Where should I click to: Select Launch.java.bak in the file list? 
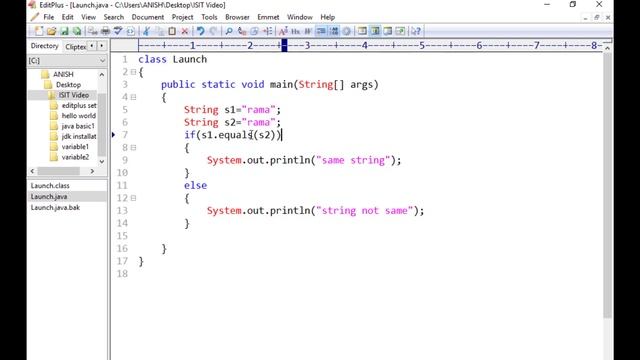pyautogui.click(x=55, y=208)
